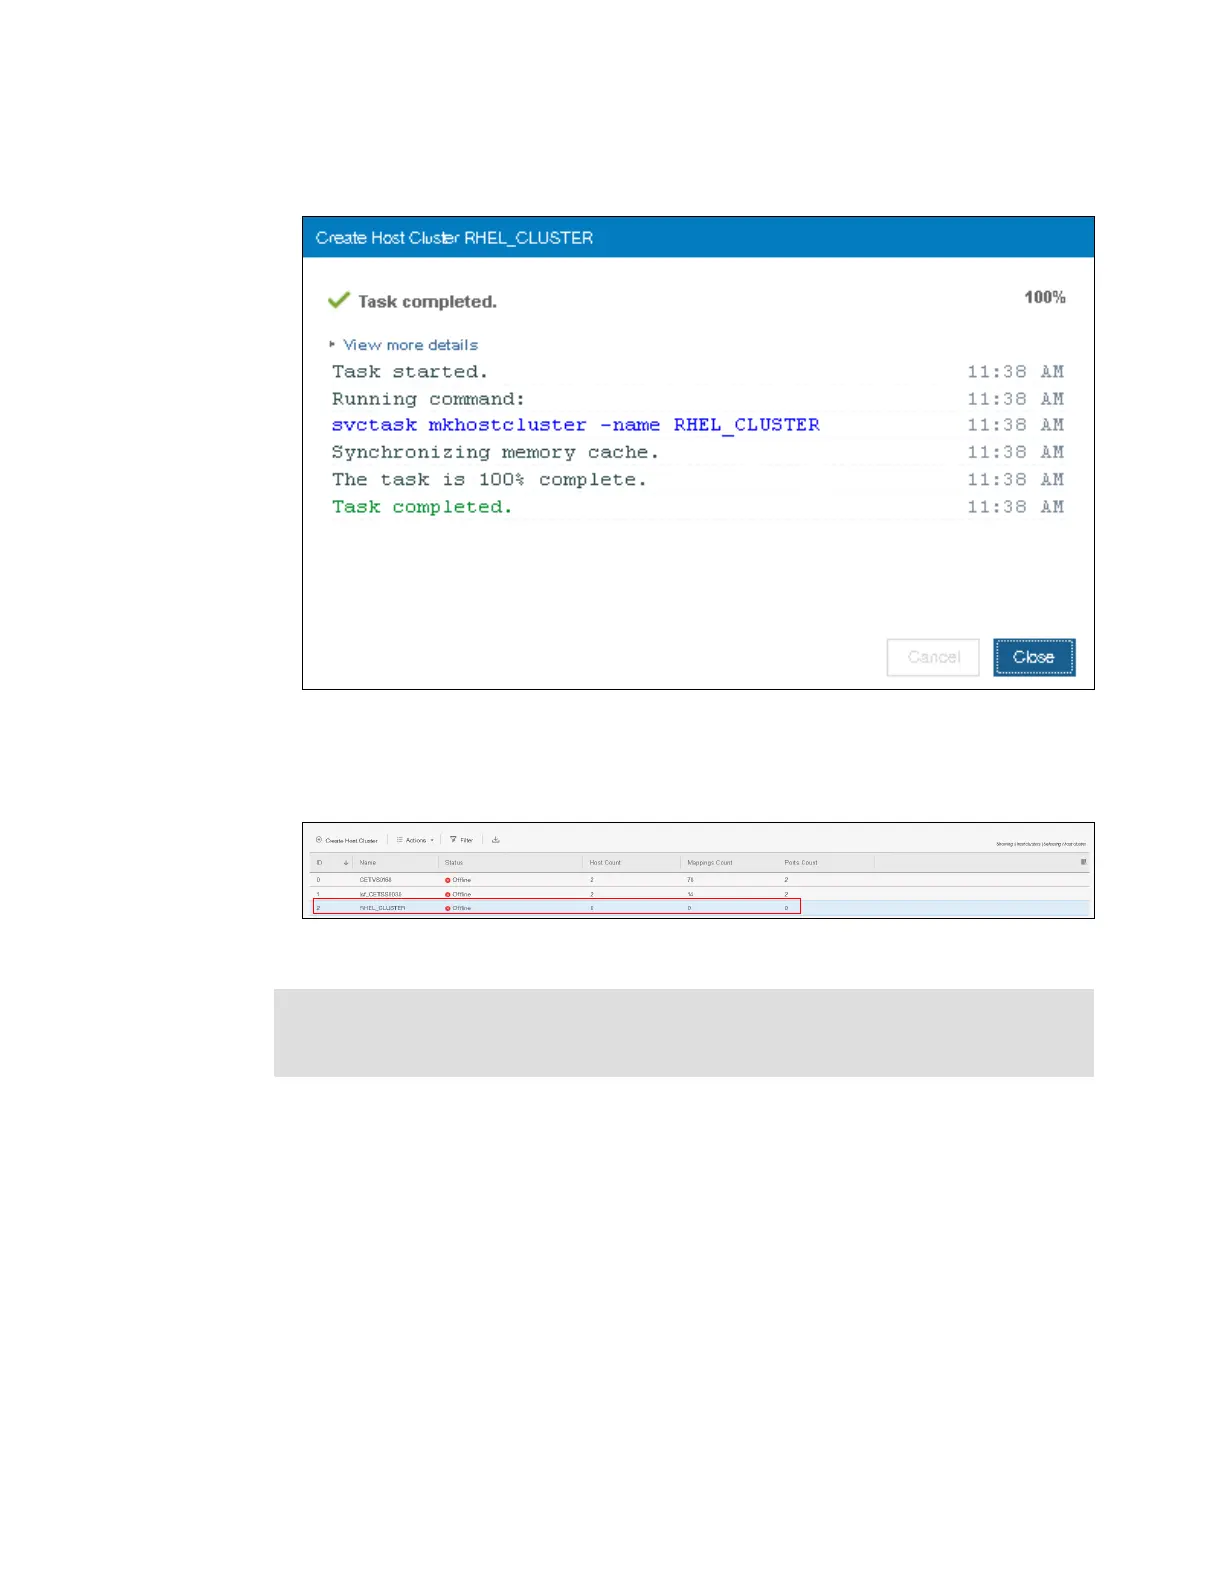
Task: Select the RHEL_CLUSTER row name
Action: tap(382, 908)
